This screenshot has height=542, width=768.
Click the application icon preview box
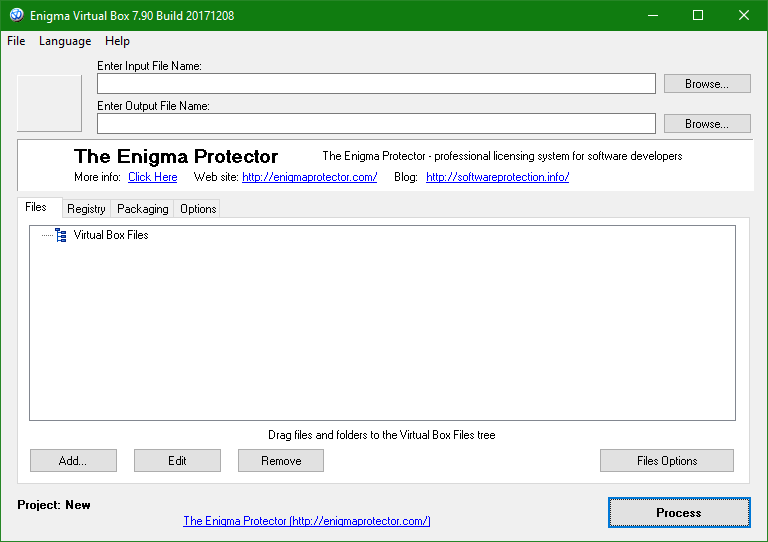[49, 103]
